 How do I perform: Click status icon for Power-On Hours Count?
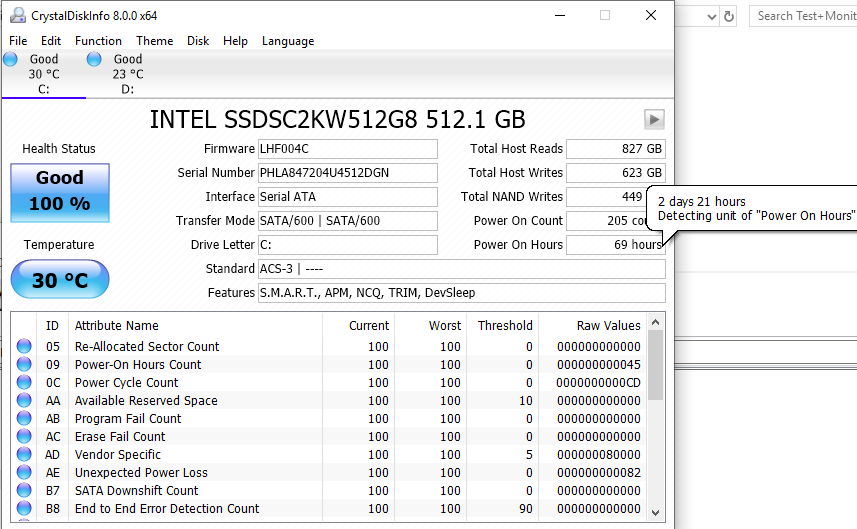point(24,364)
